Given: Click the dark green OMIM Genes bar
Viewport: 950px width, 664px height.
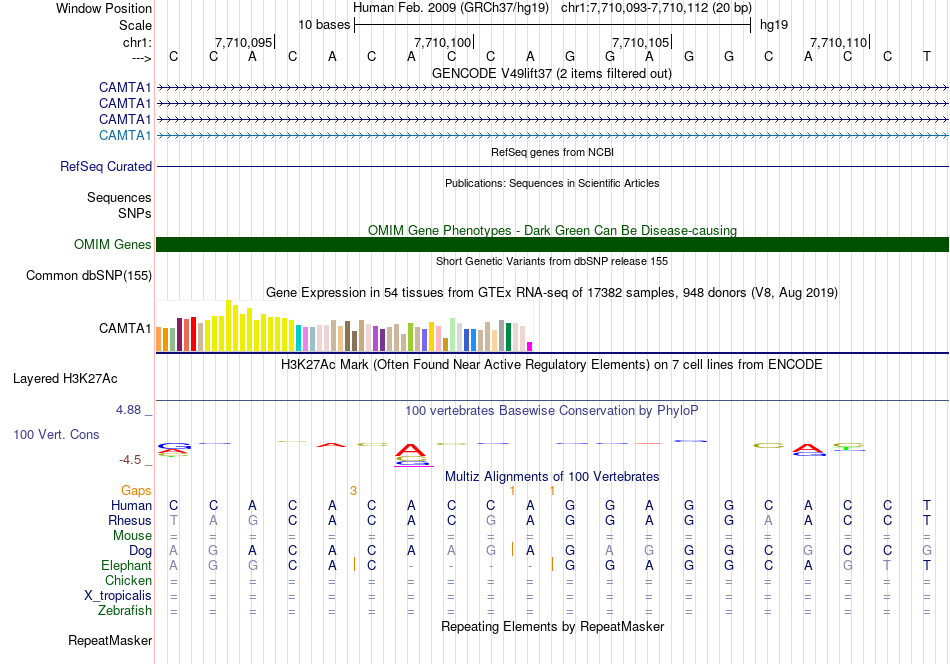Looking at the screenshot, I should [552, 244].
